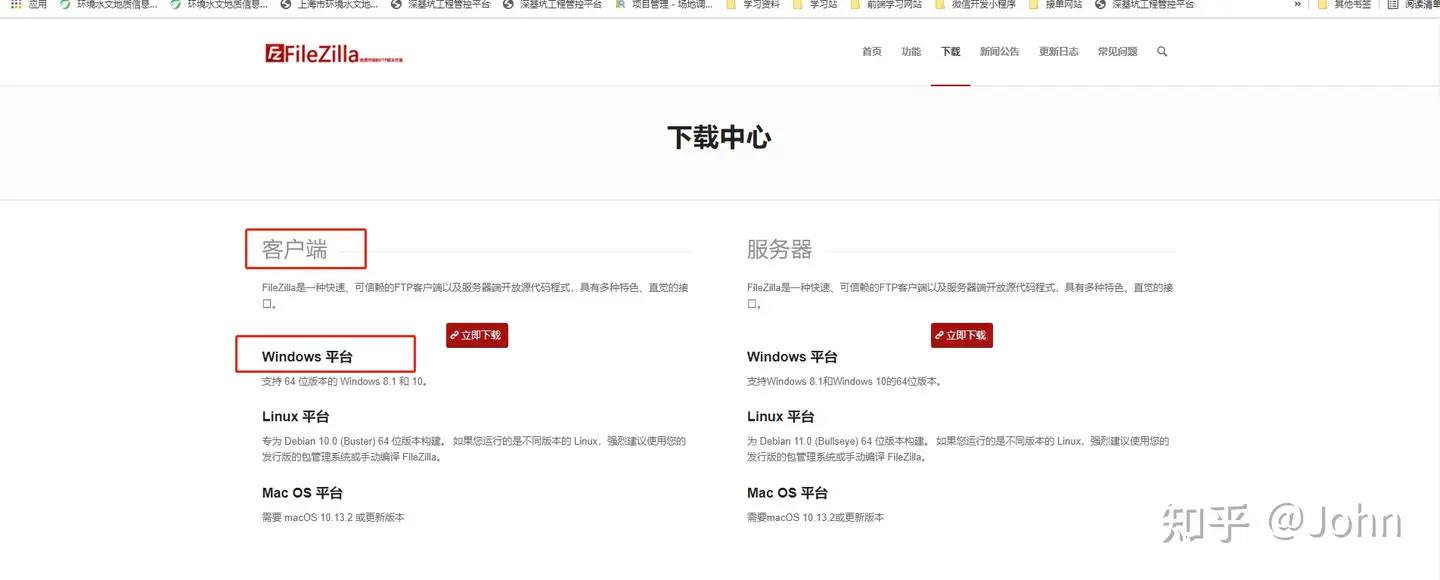Viewport: 1440px width, 580px height.
Task: Click 立即下载 under 客户端 section
Action: pyautogui.click(x=477, y=335)
